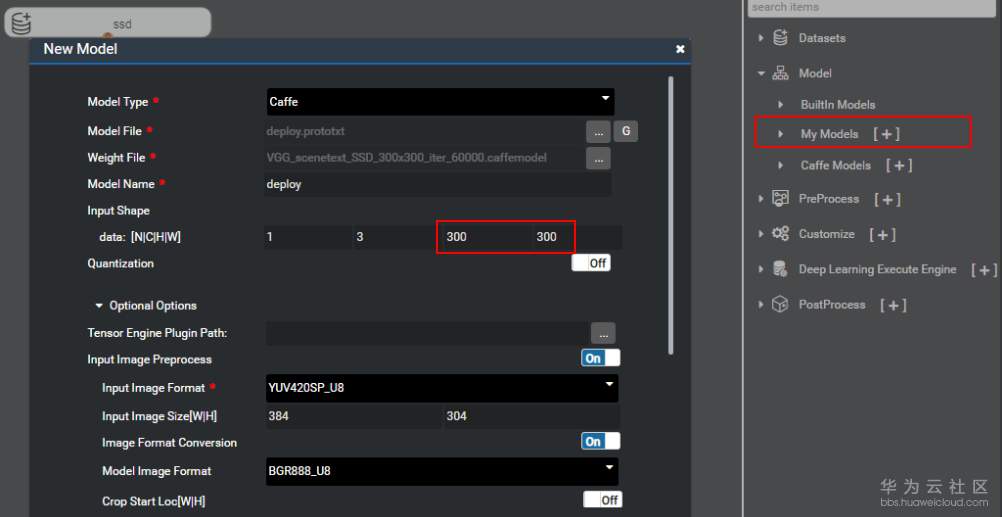Screen dimensions: 1002x517
Task: Select the PostProcess tree label
Action: click(x=832, y=305)
